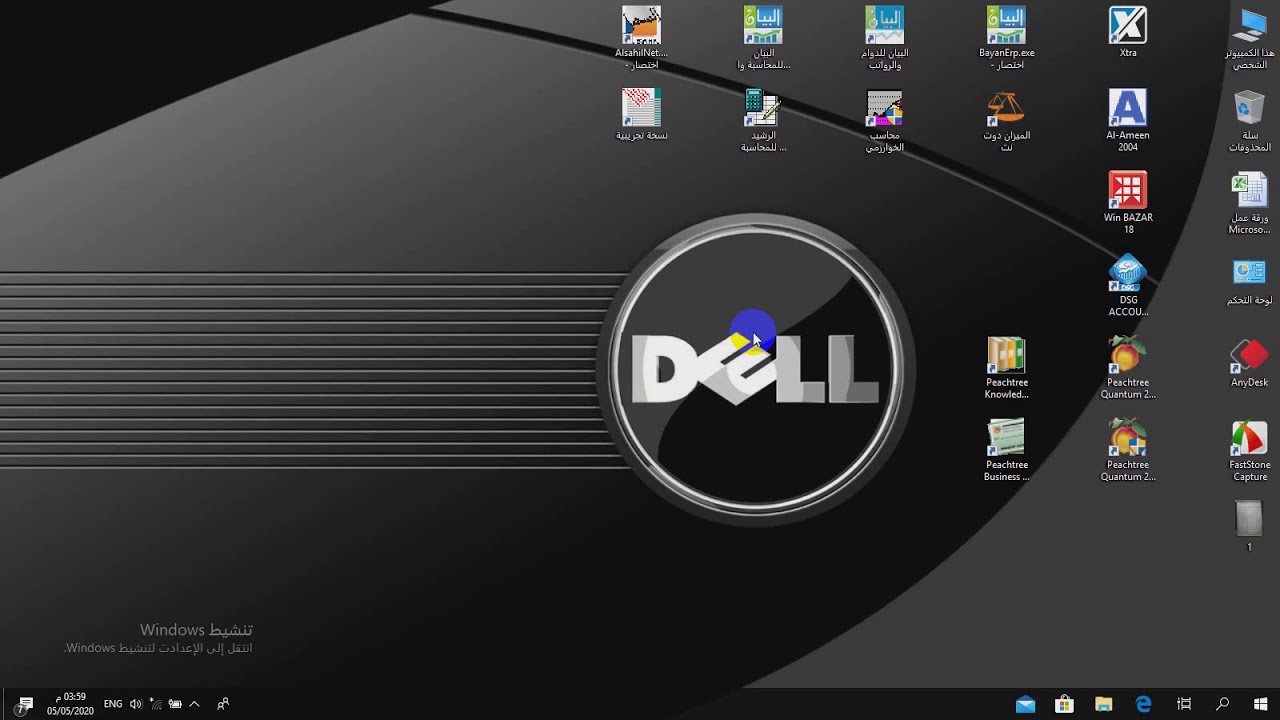The image size is (1280, 720).
Task: Open البيان للمحاسبة desktop icon
Action: 763,38
